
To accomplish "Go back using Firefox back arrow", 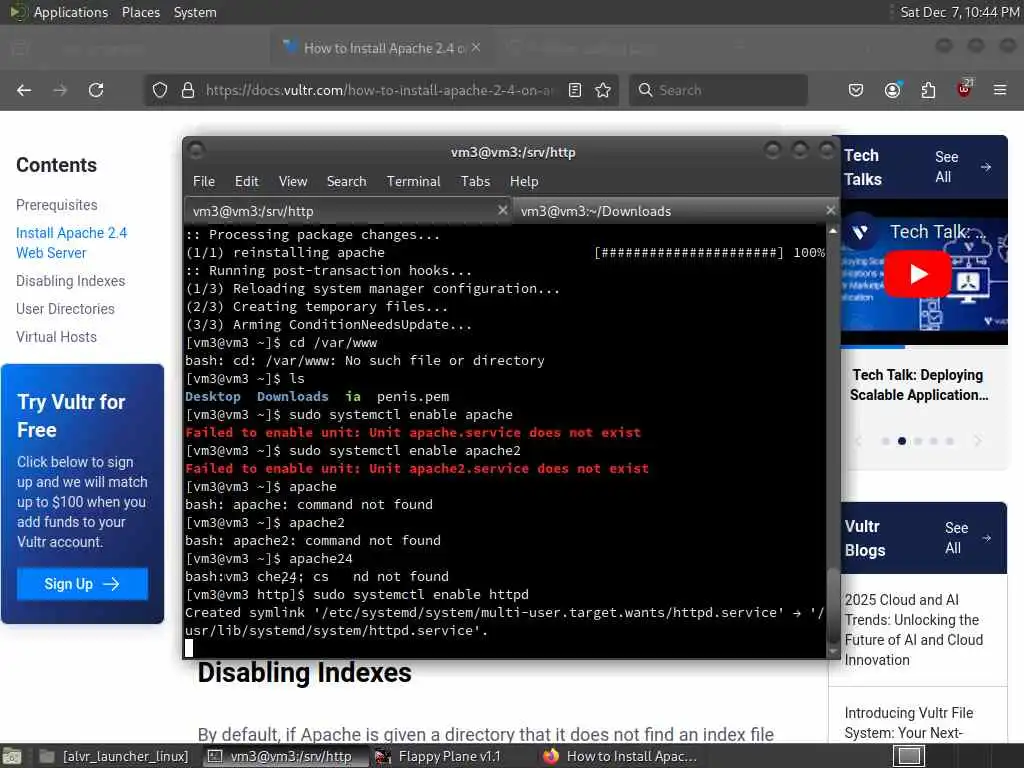I will tap(24, 90).
